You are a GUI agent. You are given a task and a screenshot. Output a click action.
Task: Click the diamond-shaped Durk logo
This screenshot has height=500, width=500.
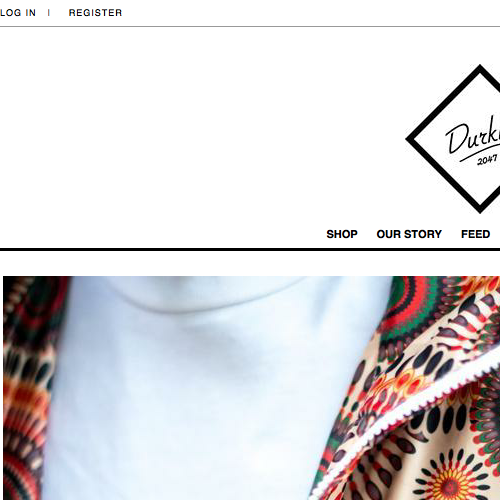(453, 139)
